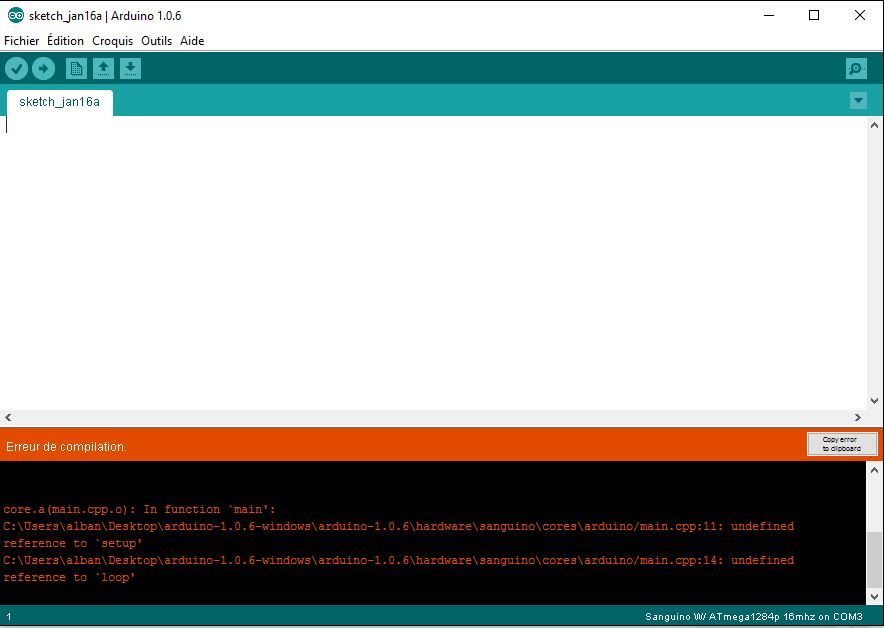Screen dimensions: 884x628
Task: Select the sketch_jan16a tab
Action: [60, 102]
